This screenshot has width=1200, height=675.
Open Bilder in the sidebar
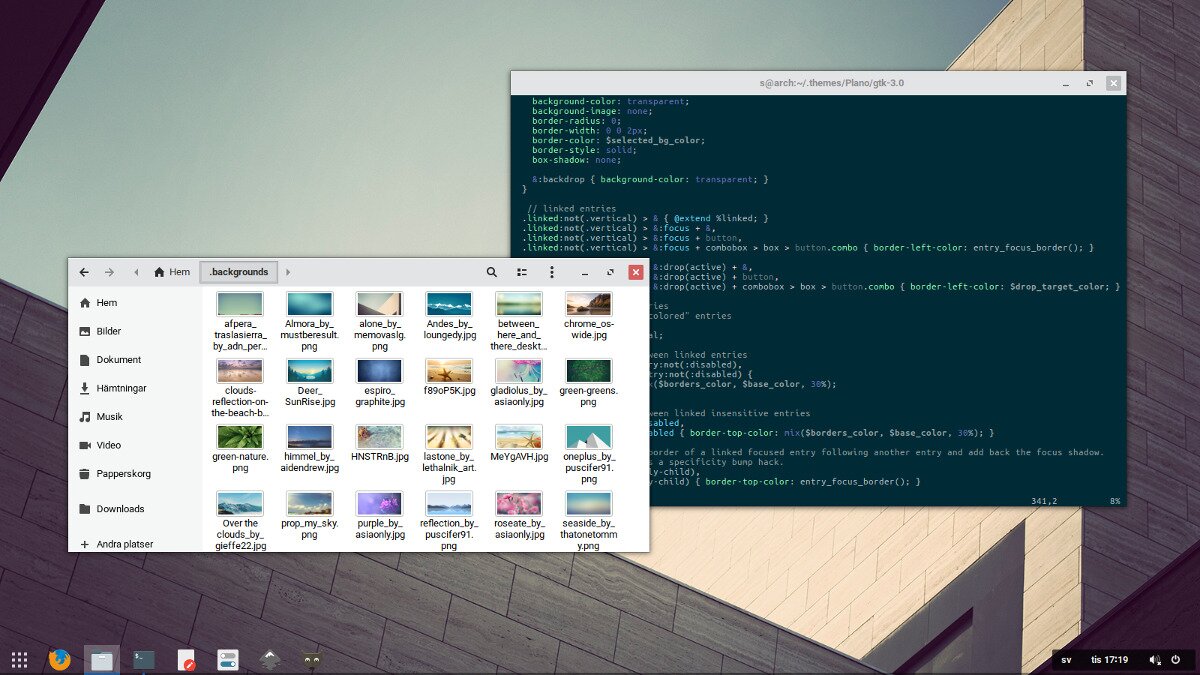pos(109,331)
